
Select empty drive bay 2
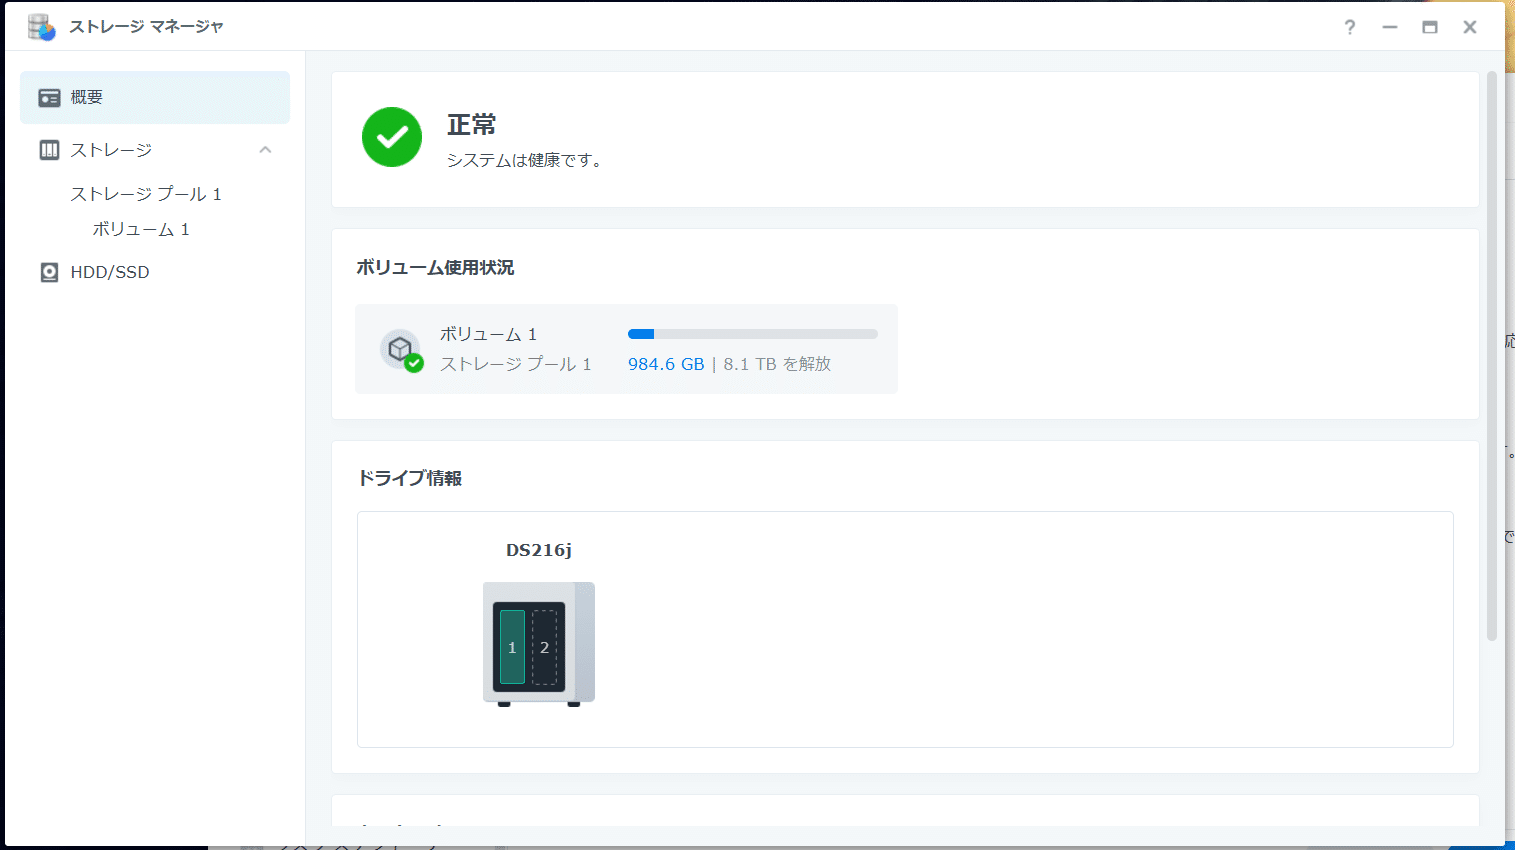point(545,646)
